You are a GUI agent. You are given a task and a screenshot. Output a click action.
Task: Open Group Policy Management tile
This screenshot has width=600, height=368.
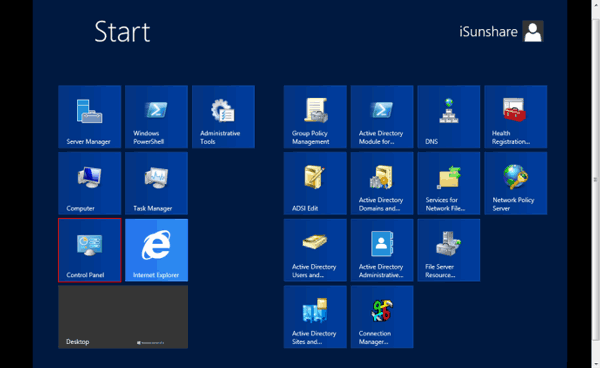pos(315,117)
